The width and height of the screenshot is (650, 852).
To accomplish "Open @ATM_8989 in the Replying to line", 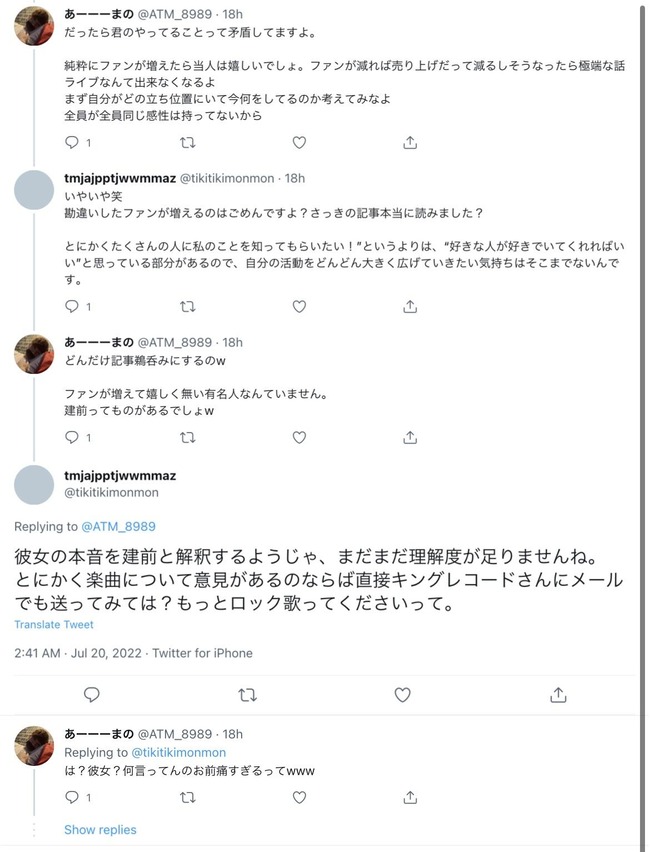I will pyautogui.click(x=116, y=526).
